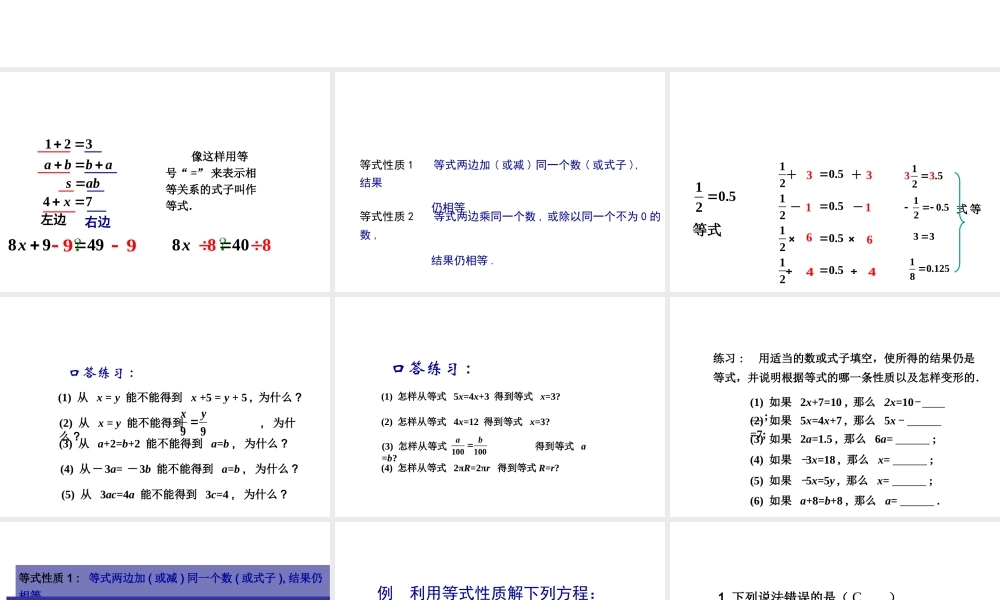
Task: Click the blue 右边 label
Action: pos(98,222)
